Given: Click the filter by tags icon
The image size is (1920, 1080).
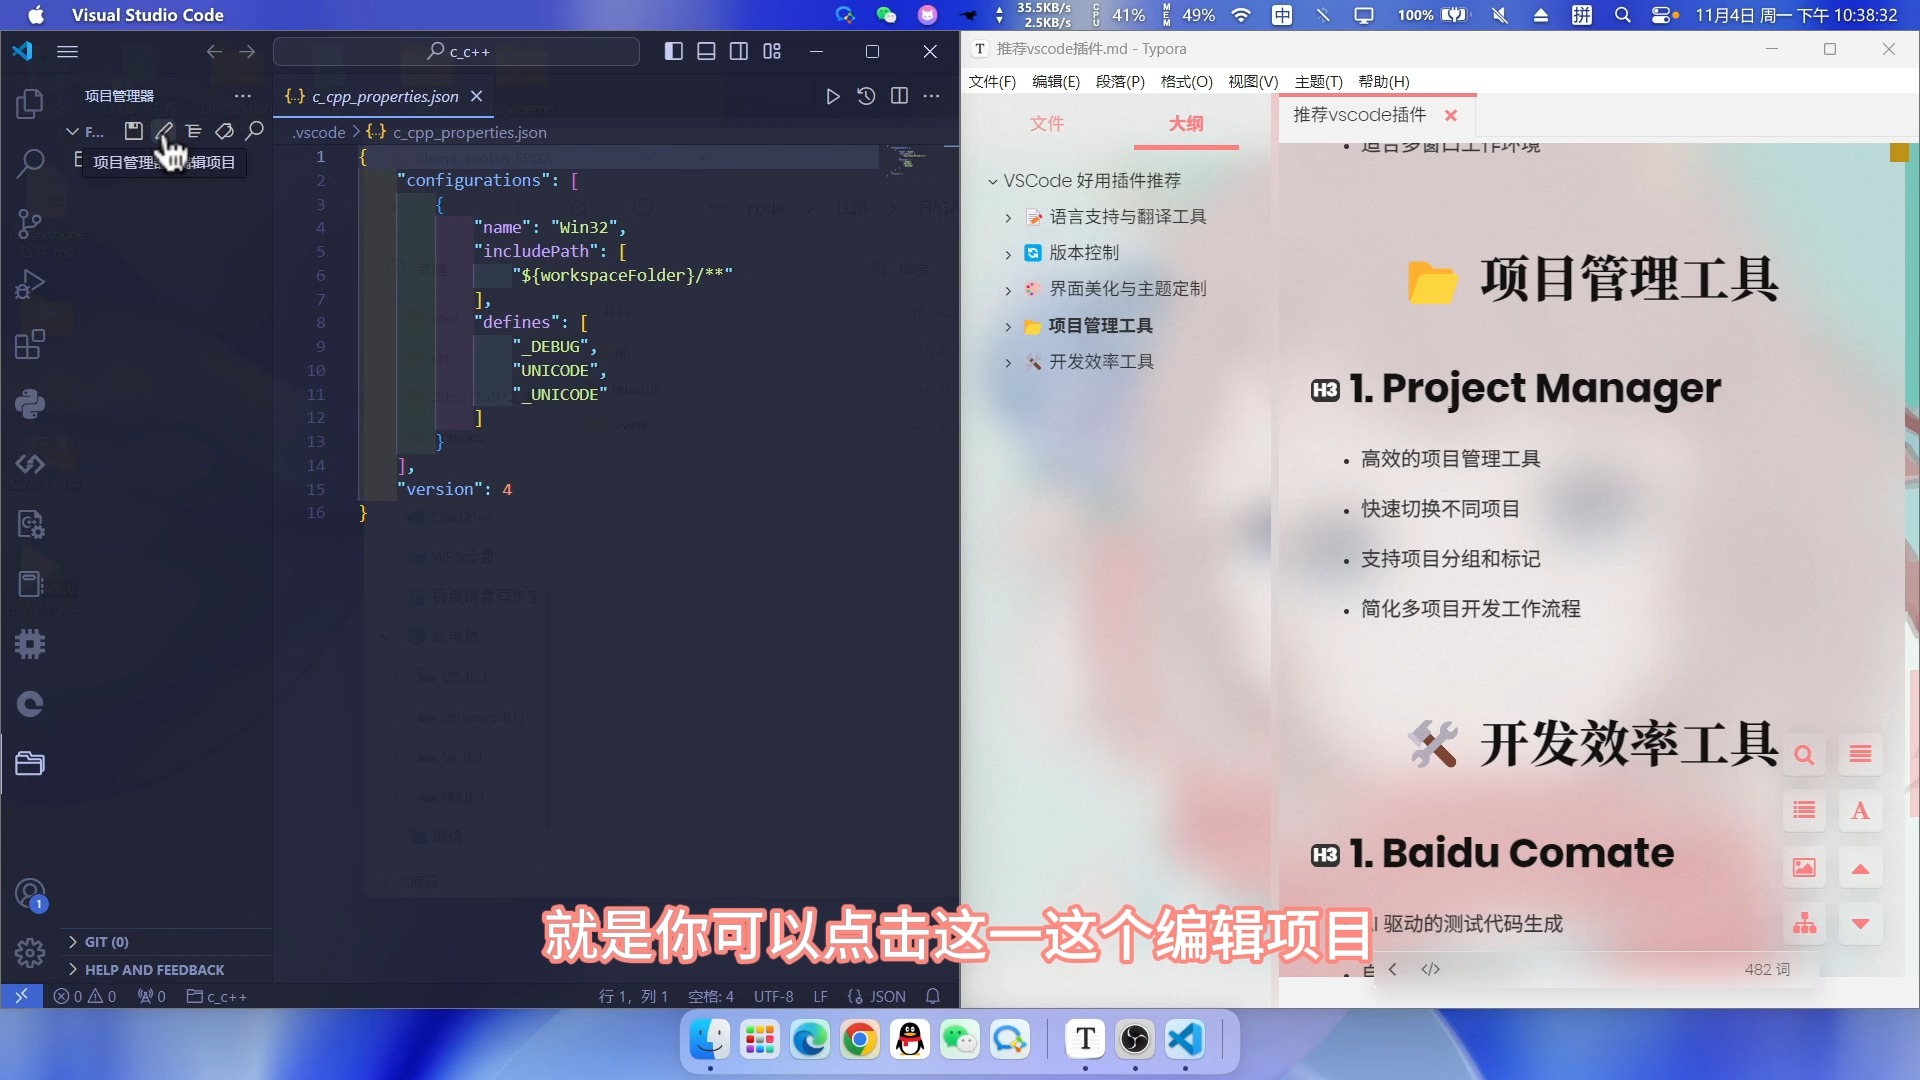Looking at the screenshot, I should coord(225,131).
